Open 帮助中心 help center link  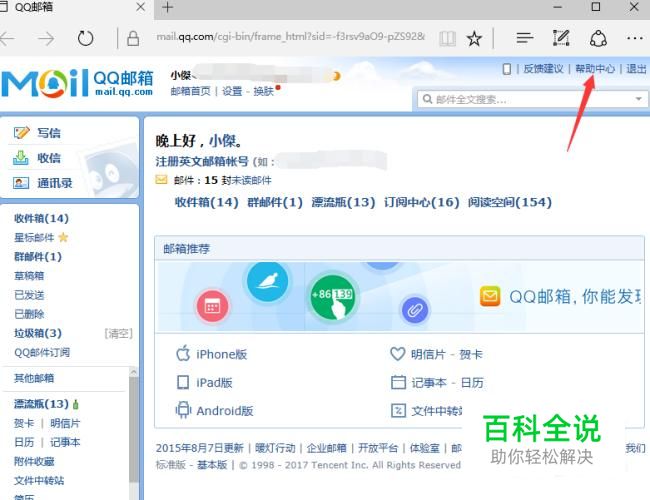coord(594,69)
